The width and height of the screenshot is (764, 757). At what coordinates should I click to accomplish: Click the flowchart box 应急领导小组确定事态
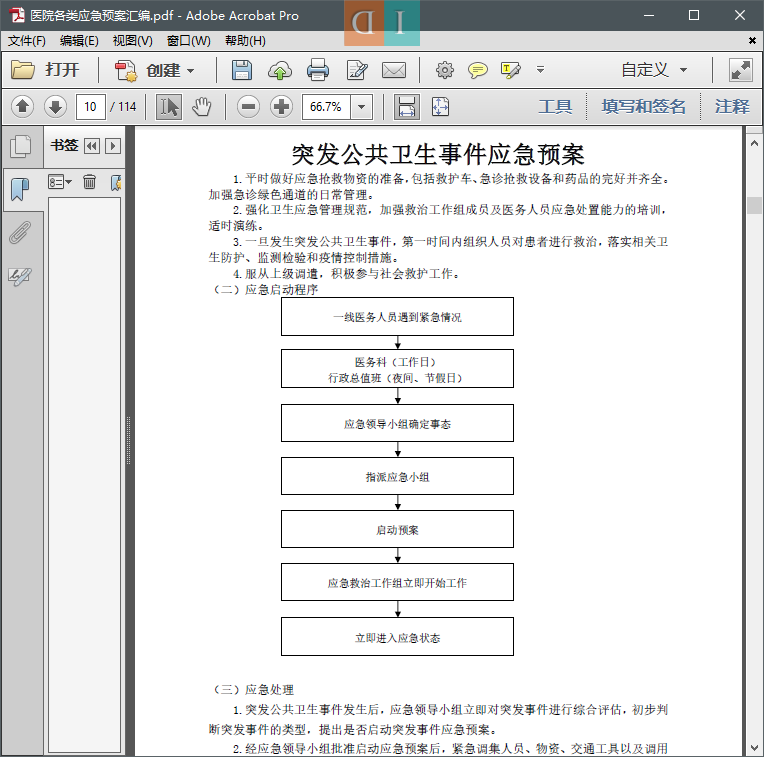(x=397, y=423)
